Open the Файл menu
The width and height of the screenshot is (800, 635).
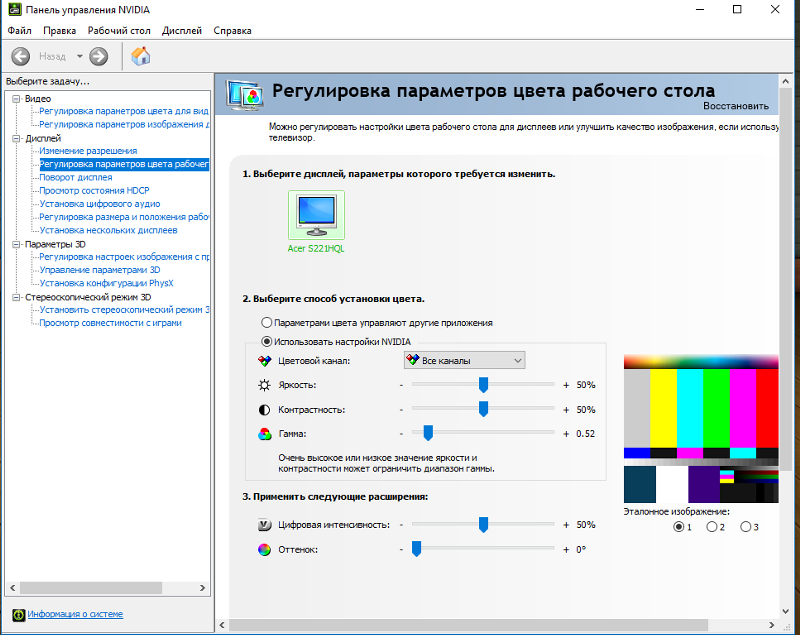click(x=19, y=31)
